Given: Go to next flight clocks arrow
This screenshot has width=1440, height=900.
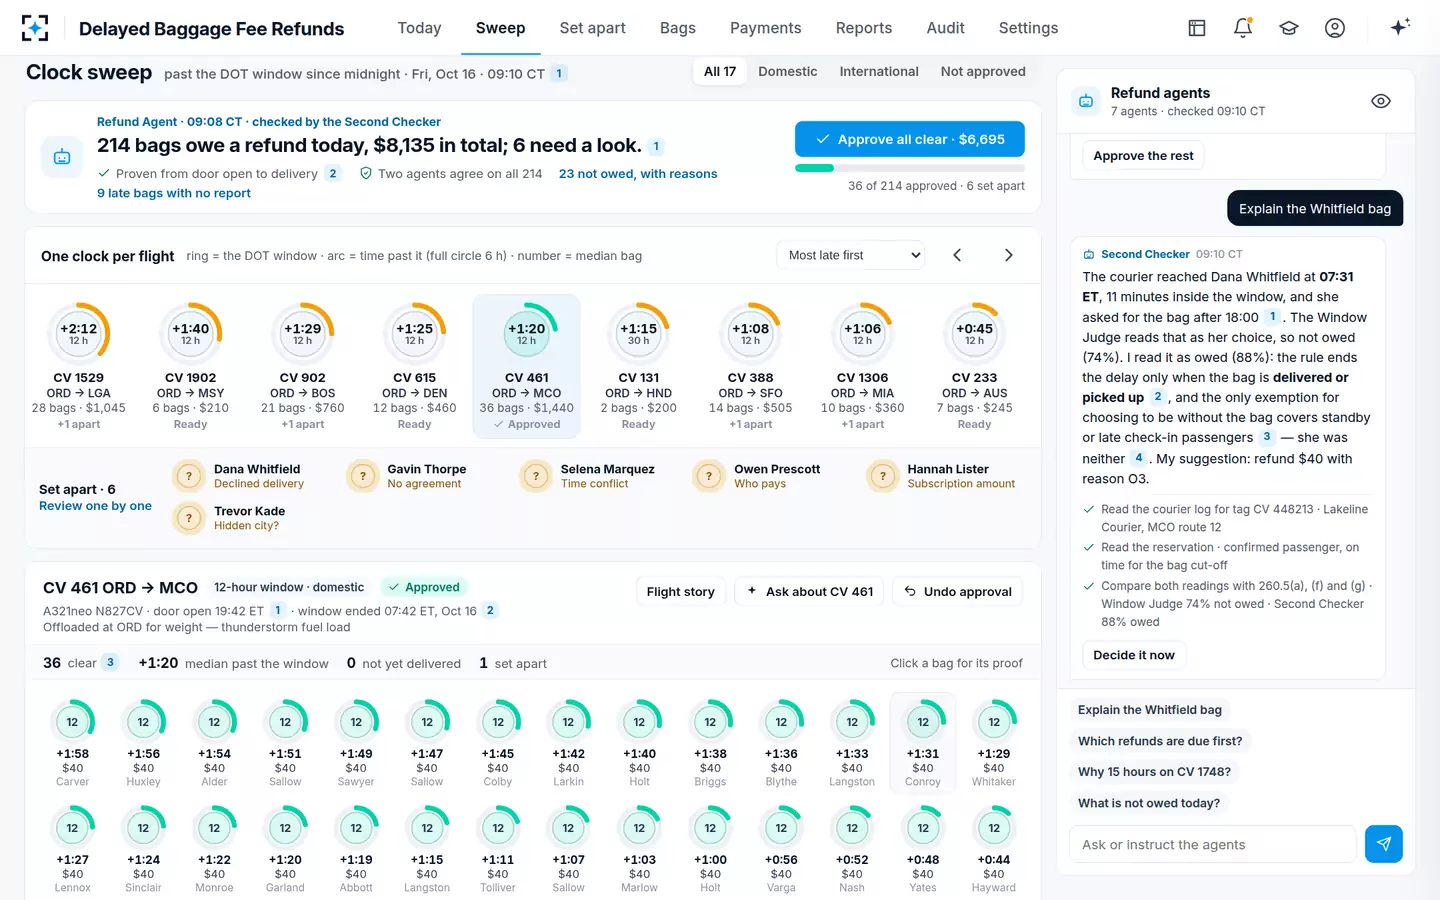Looking at the screenshot, I should tap(1008, 255).
